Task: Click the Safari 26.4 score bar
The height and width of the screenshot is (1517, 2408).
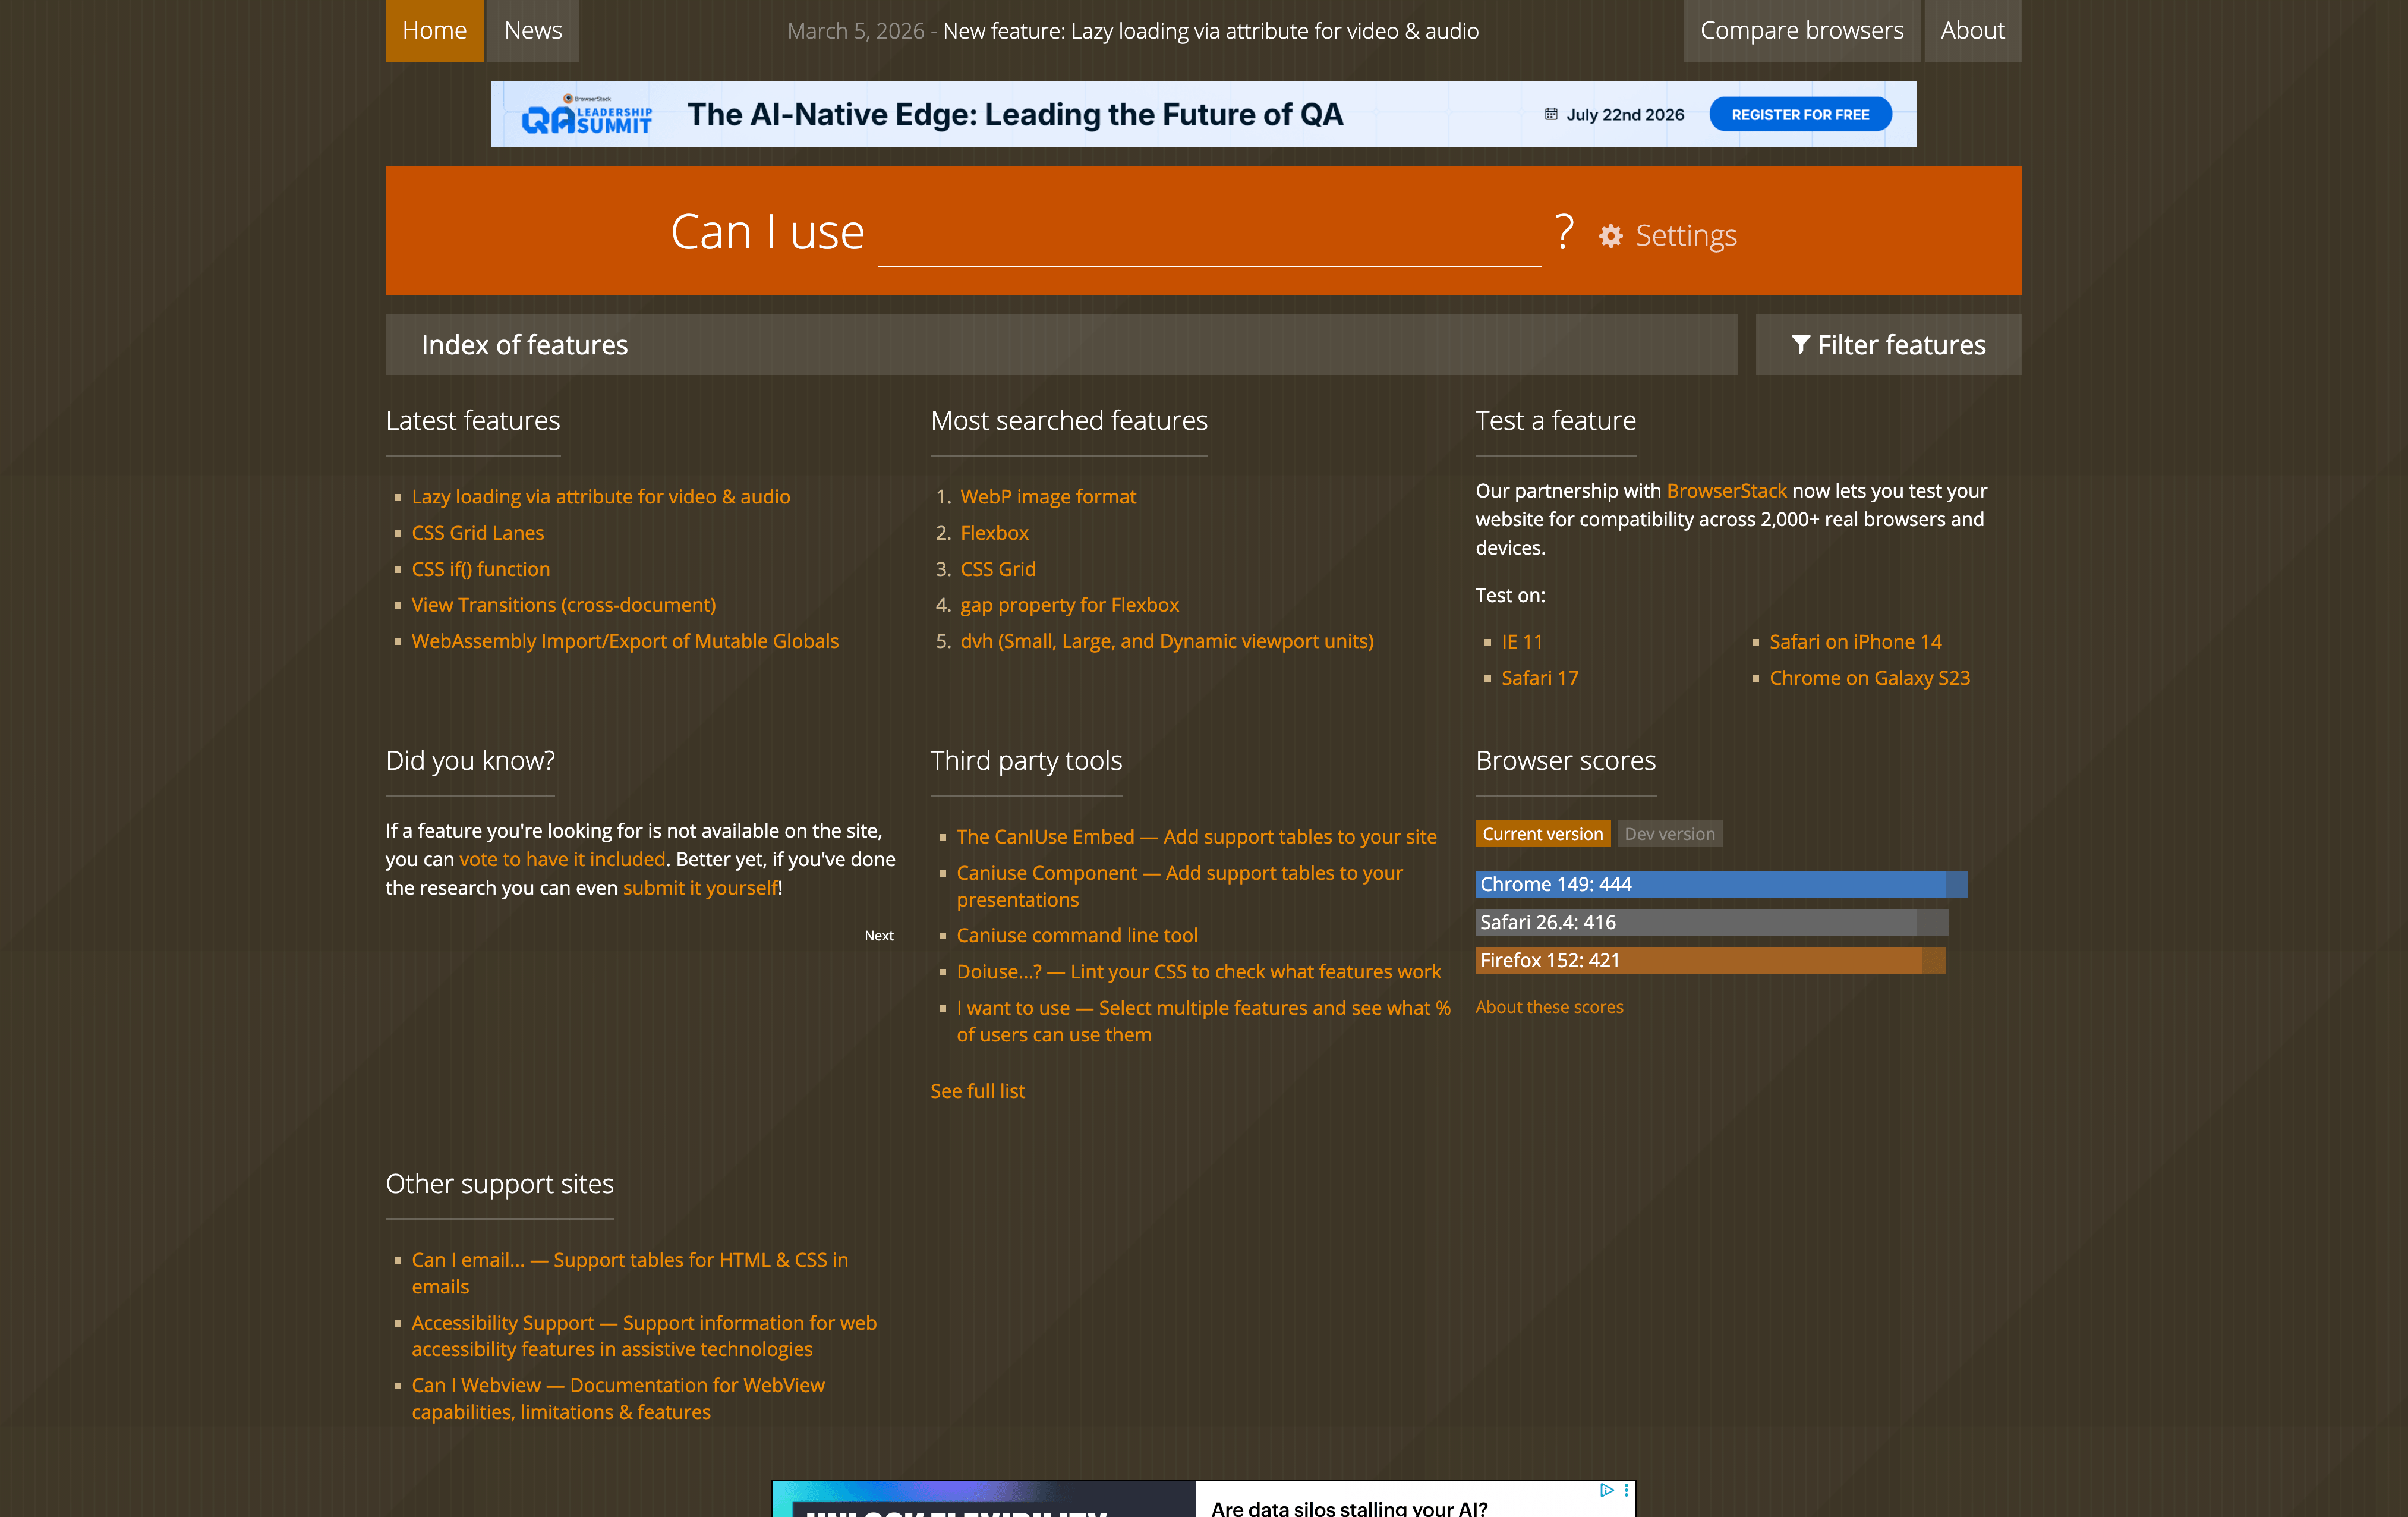Action: (1712, 922)
